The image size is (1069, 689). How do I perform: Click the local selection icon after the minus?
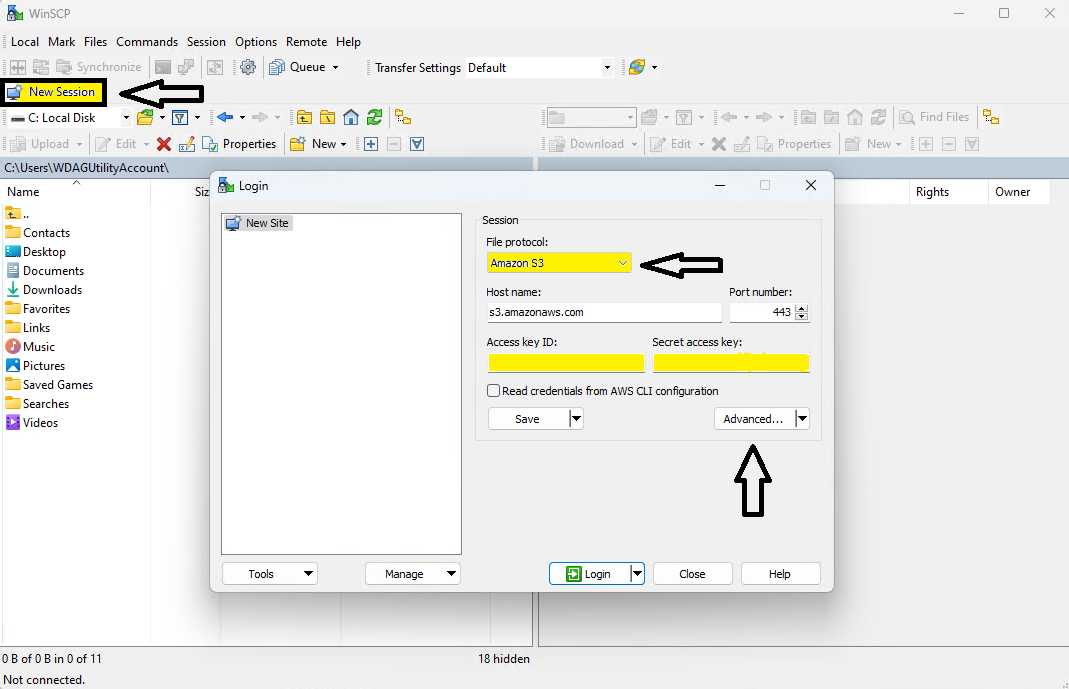[x=417, y=144]
